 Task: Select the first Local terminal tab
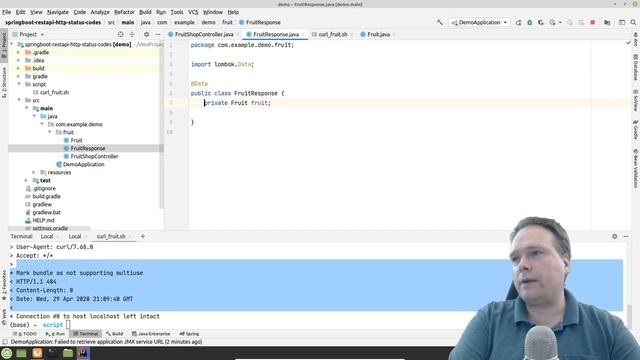47,236
